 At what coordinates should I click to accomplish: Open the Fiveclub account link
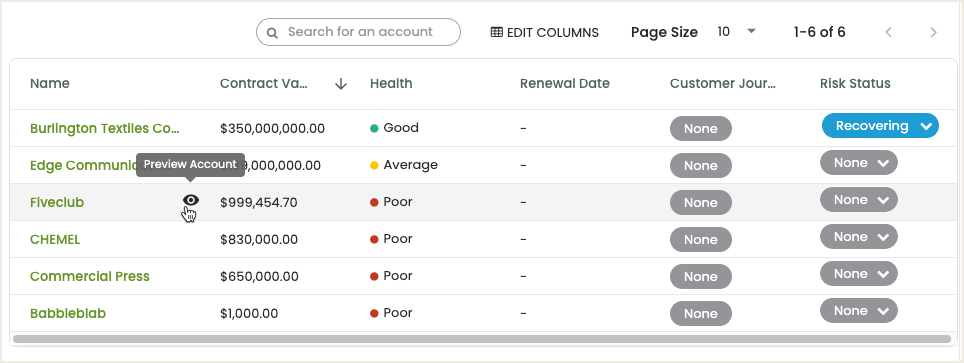[57, 202]
